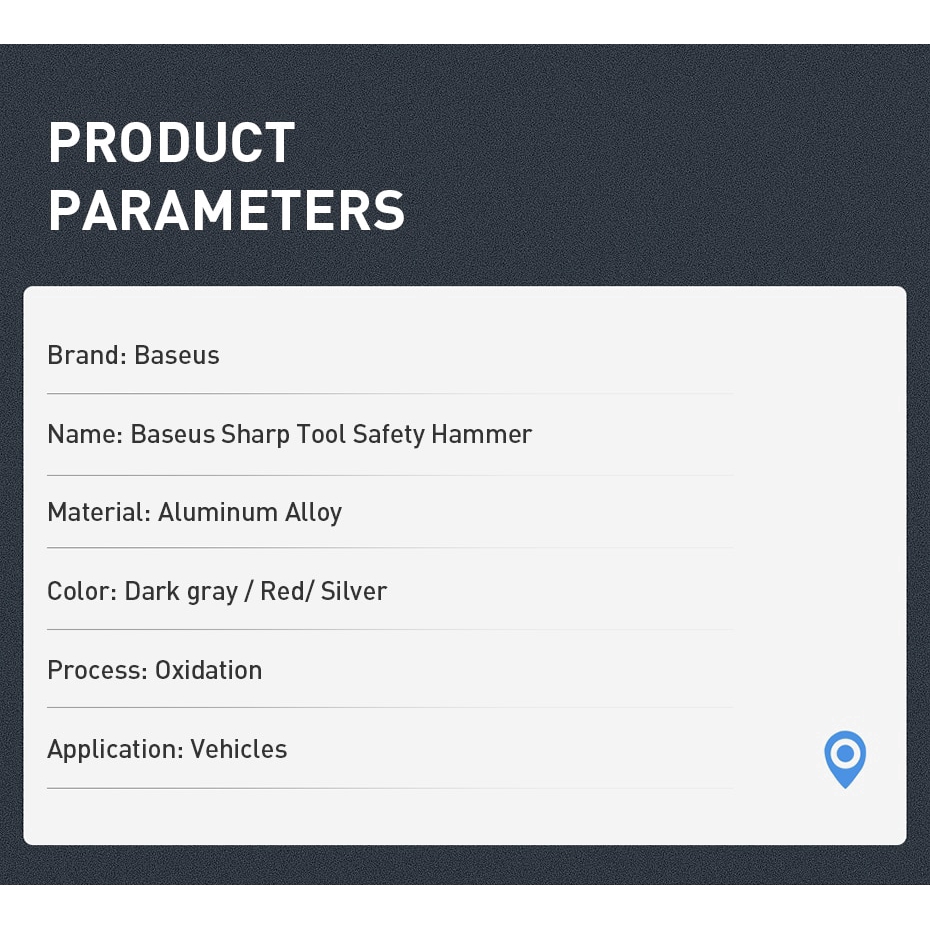Click the Aluminum Alloy value

(x=250, y=512)
